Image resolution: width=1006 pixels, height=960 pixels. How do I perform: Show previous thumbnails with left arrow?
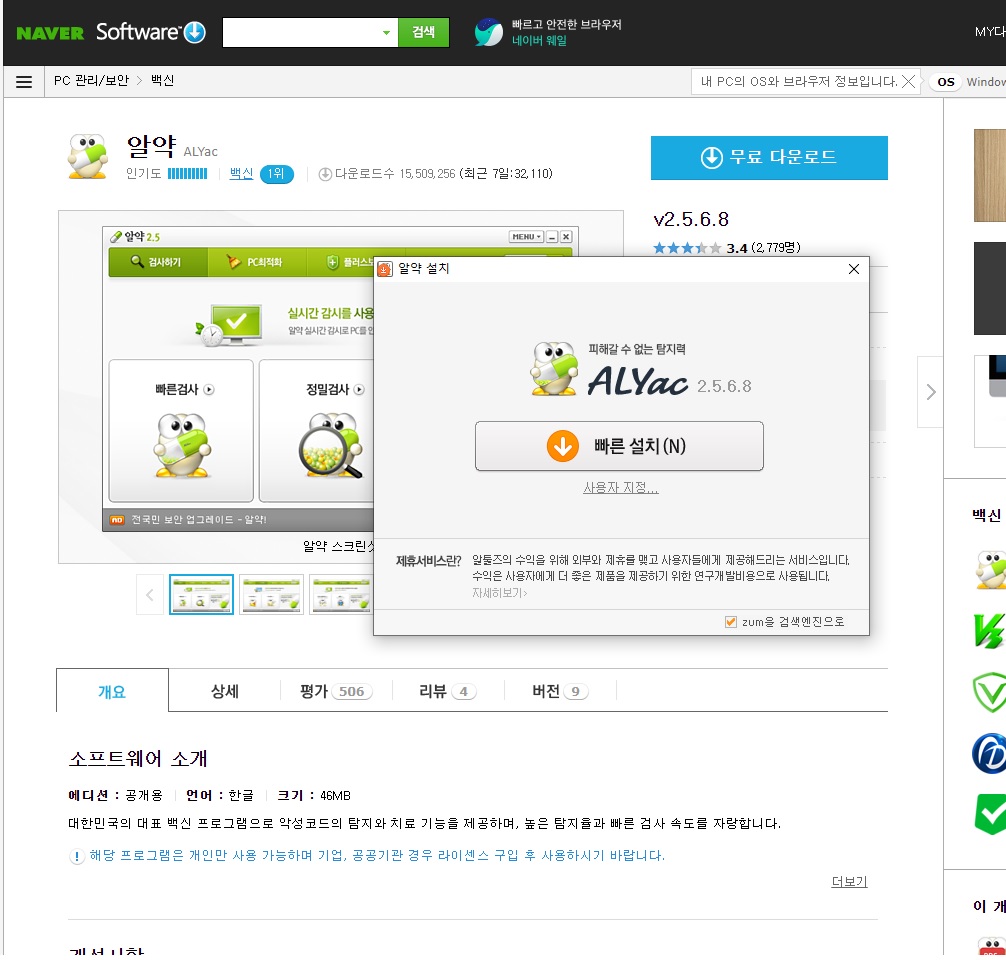coord(149,595)
